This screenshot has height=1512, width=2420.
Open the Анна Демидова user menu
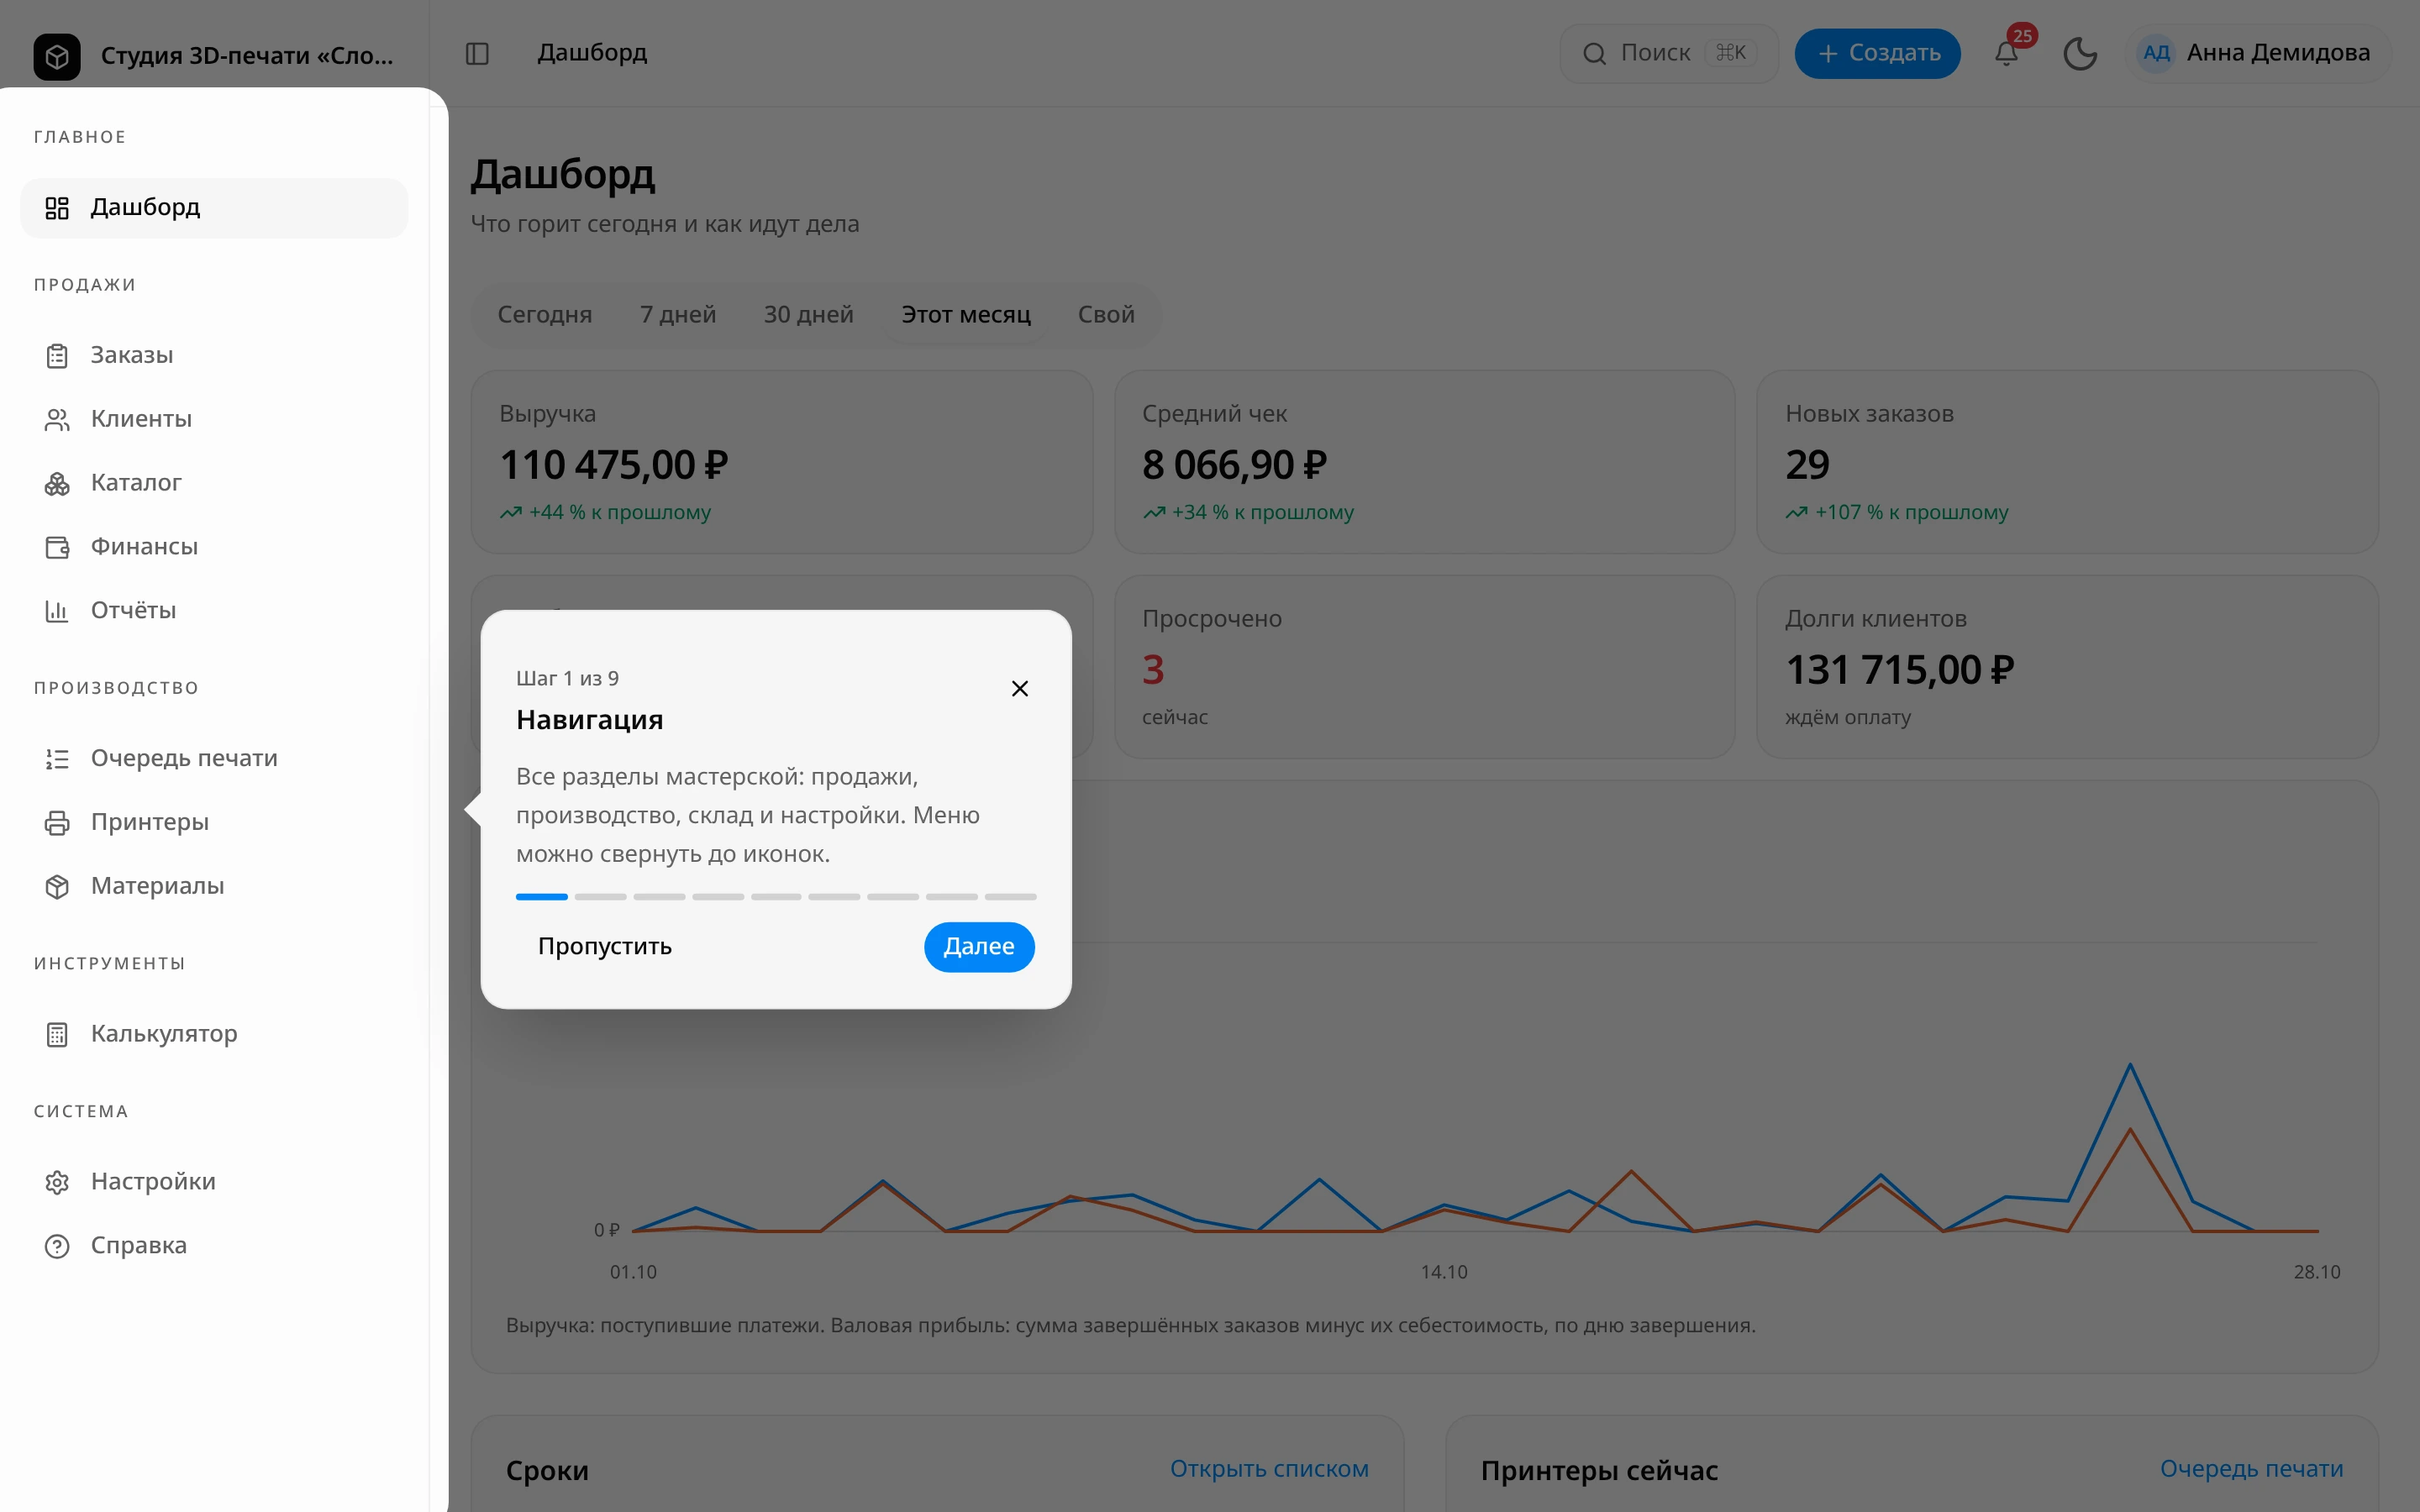point(2256,53)
